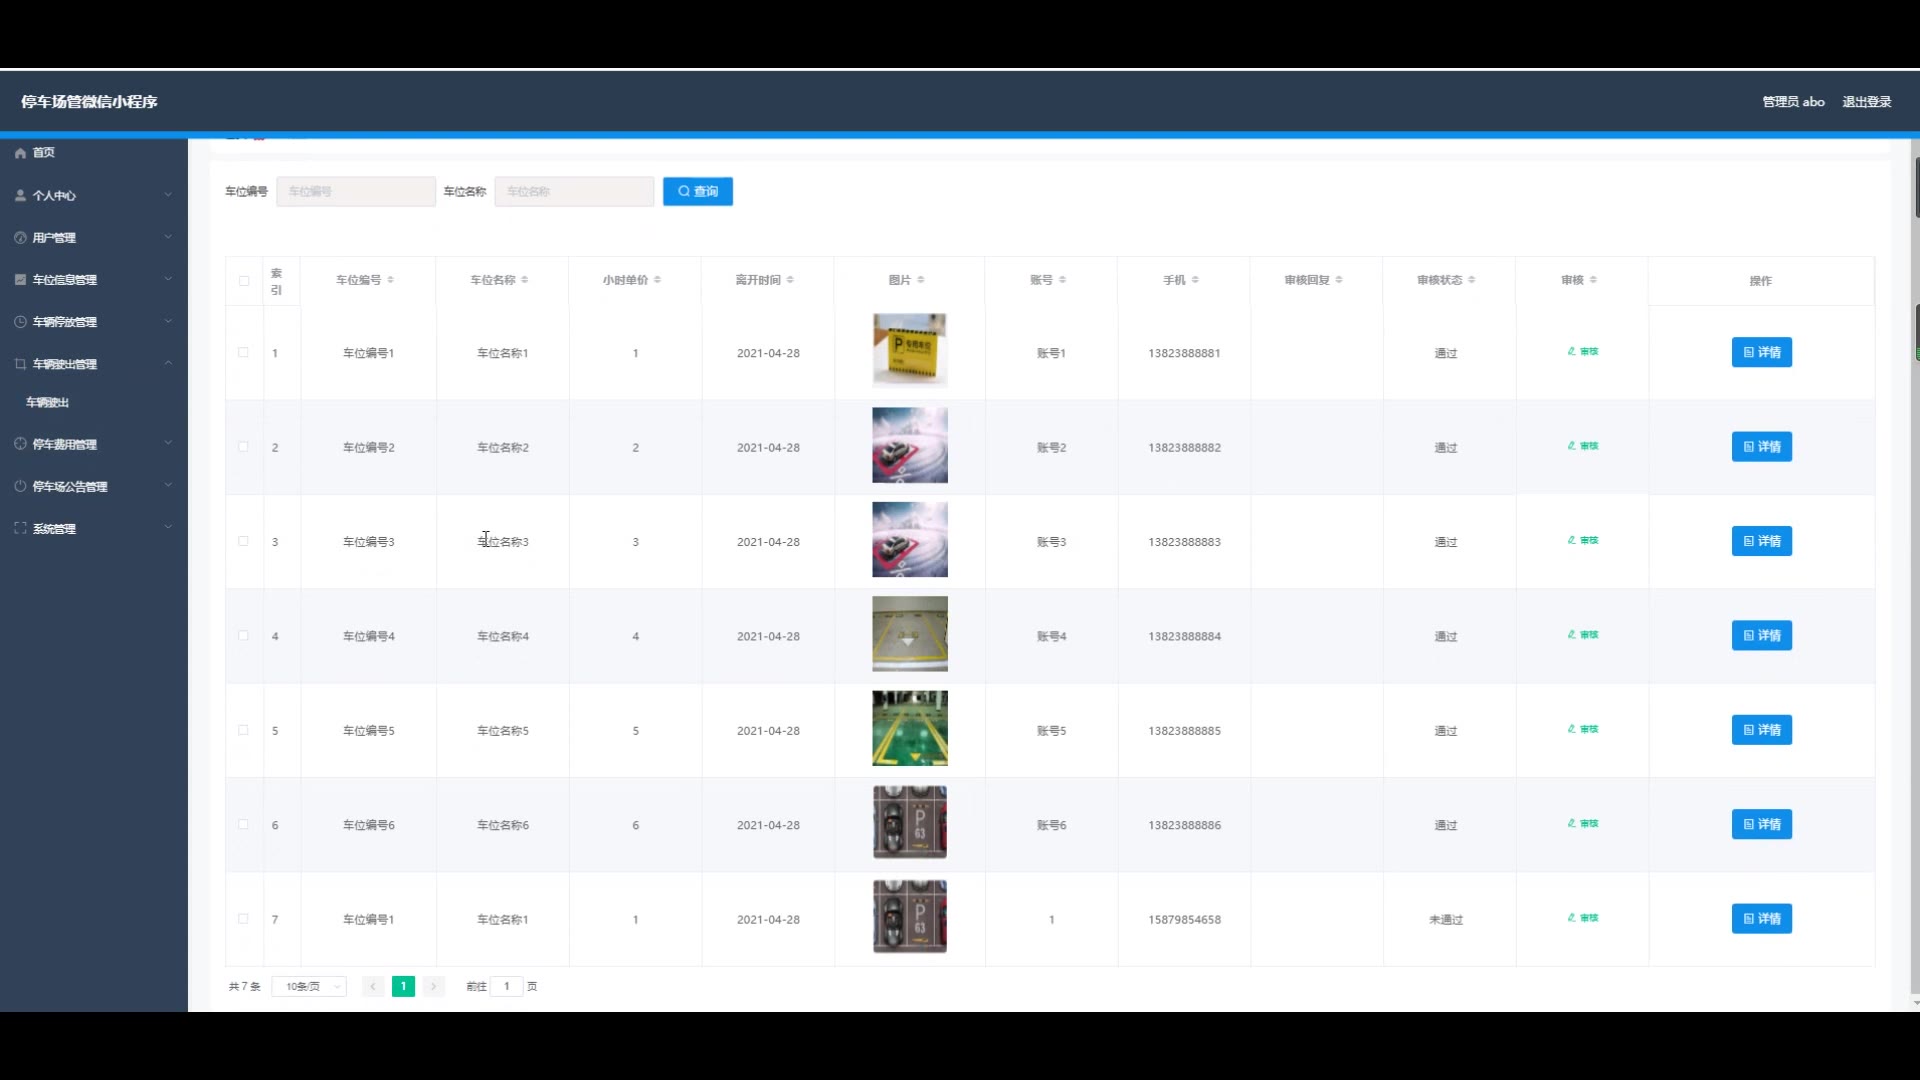Click the person icon beside 个人中心
The height and width of the screenshot is (1080, 1920).
tap(20, 196)
